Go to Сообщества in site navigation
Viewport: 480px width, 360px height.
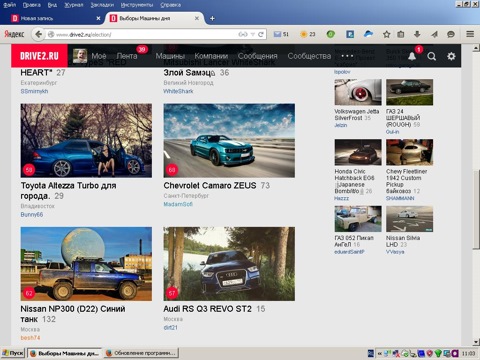point(309,56)
